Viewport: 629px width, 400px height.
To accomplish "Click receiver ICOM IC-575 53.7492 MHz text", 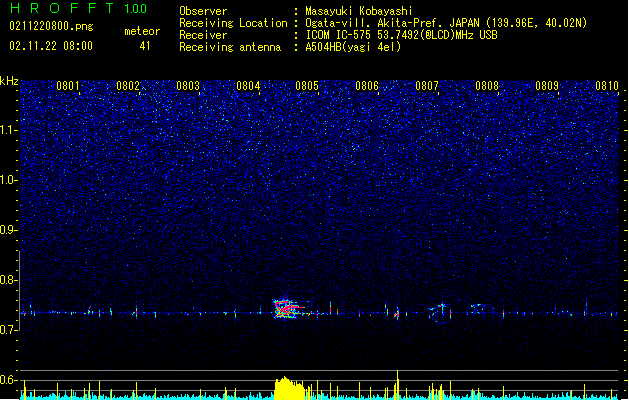I will click(x=402, y=35).
